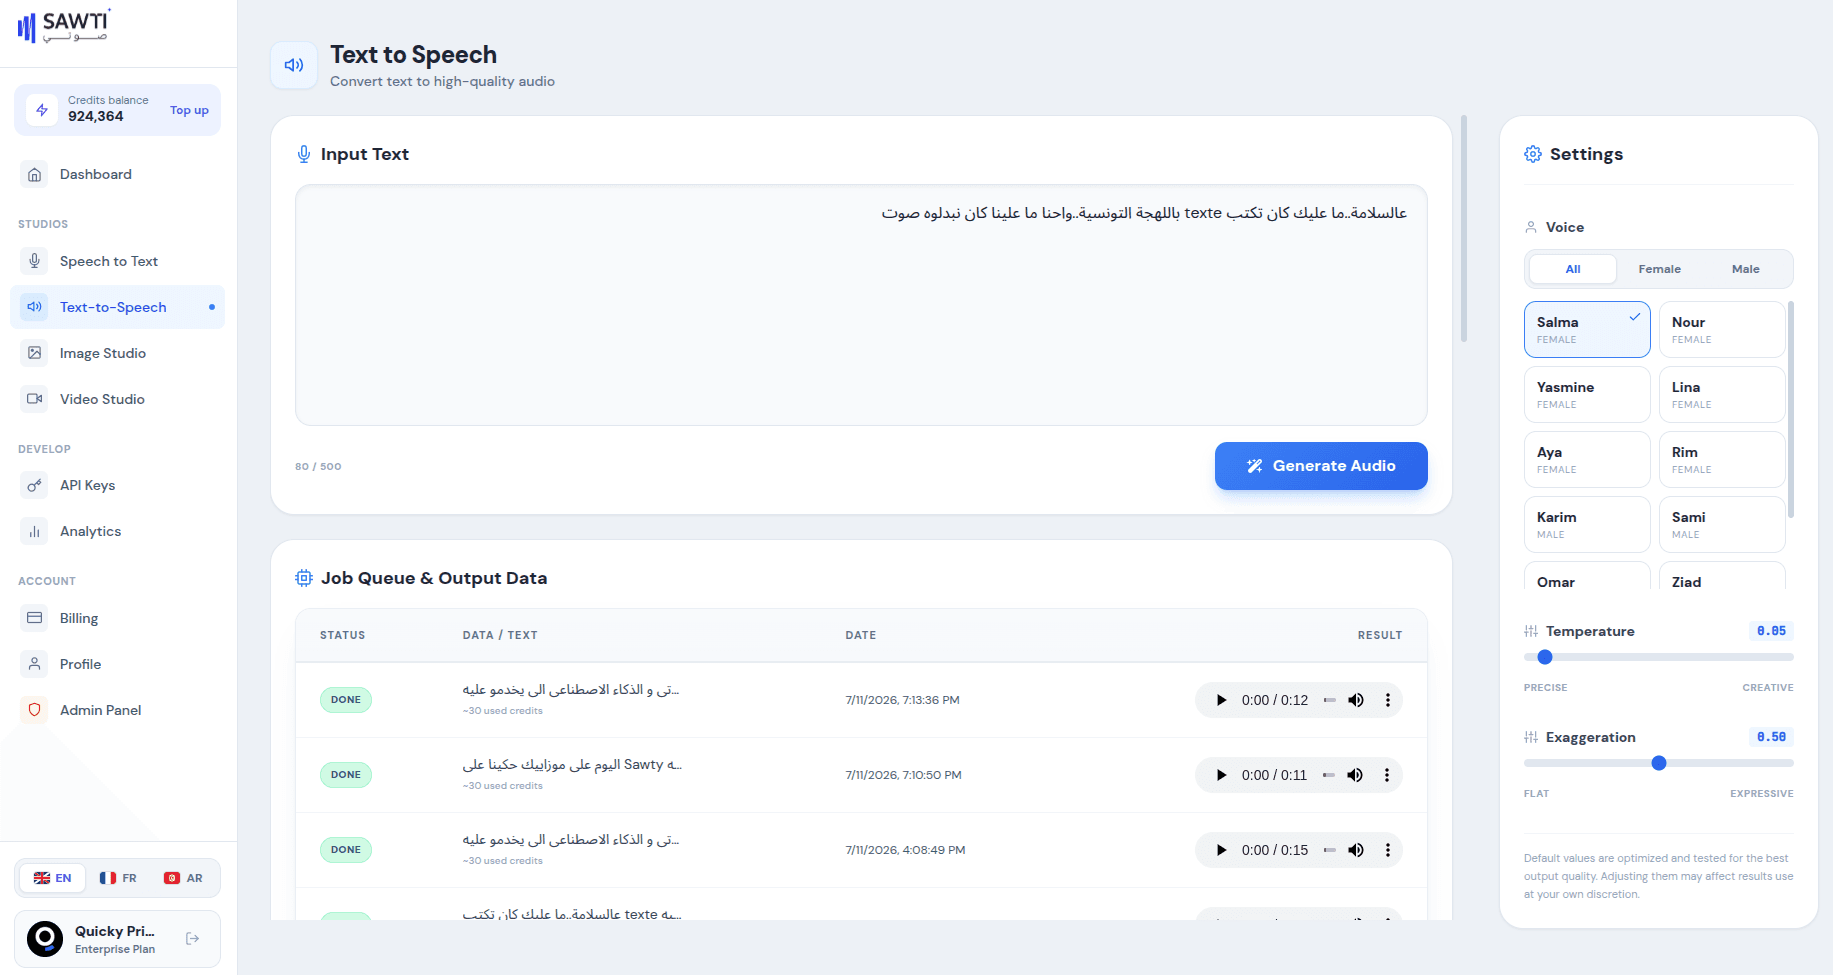This screenshot has height=975, width=1833.
Task: Open Billing card icon
Action: (35, 618)
